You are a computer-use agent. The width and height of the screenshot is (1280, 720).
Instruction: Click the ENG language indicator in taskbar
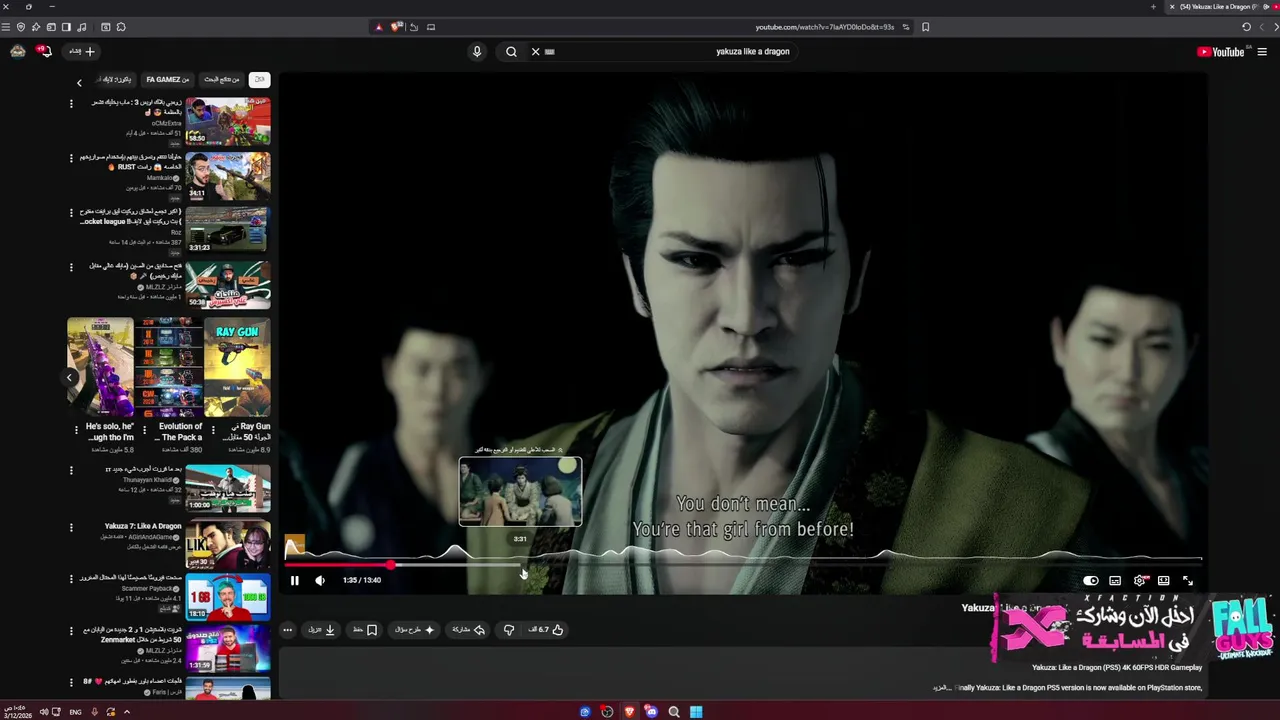[x=75, y=712]
